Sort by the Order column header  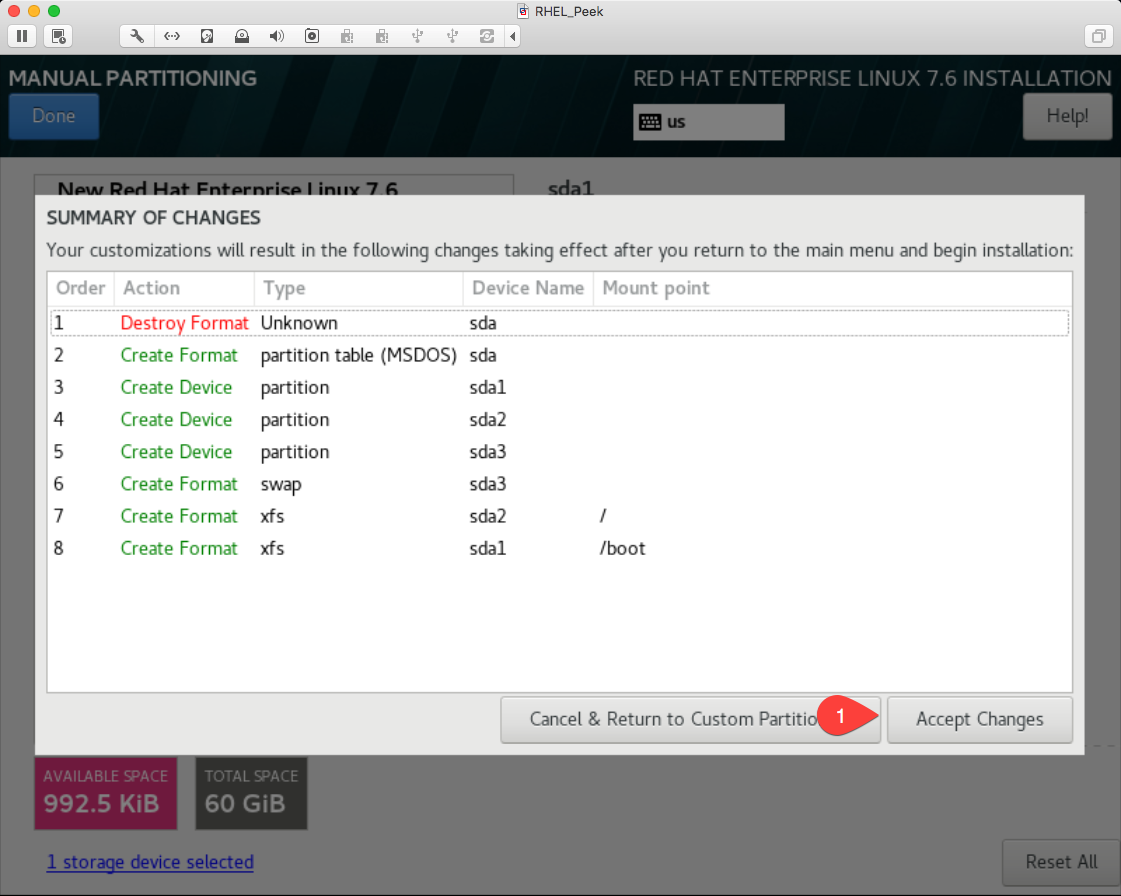pos(81,288)
